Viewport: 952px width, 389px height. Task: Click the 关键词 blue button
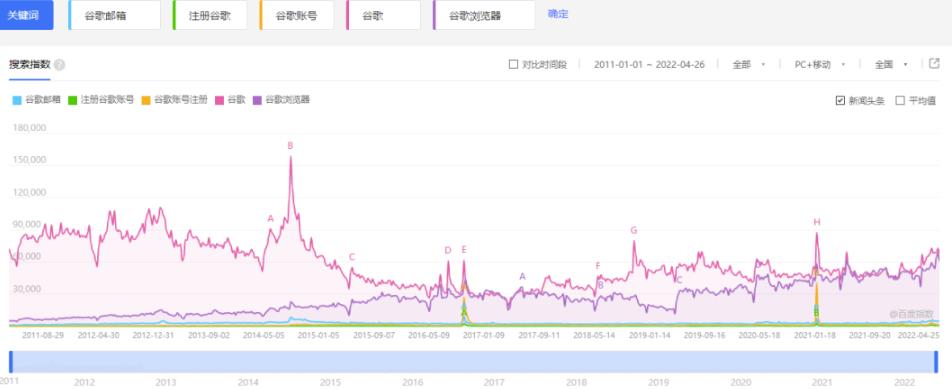(27, 15)
